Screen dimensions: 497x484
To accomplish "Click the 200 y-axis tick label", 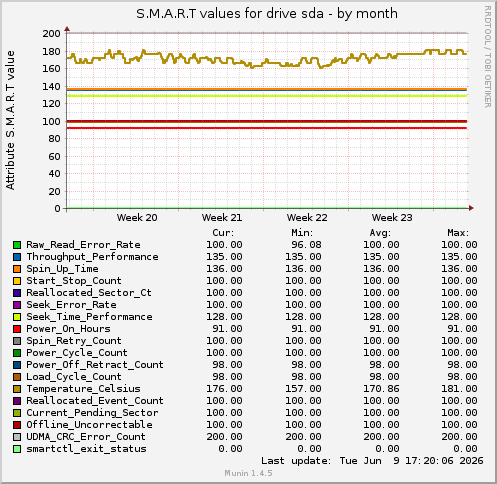I will click(x=51, y=34).
